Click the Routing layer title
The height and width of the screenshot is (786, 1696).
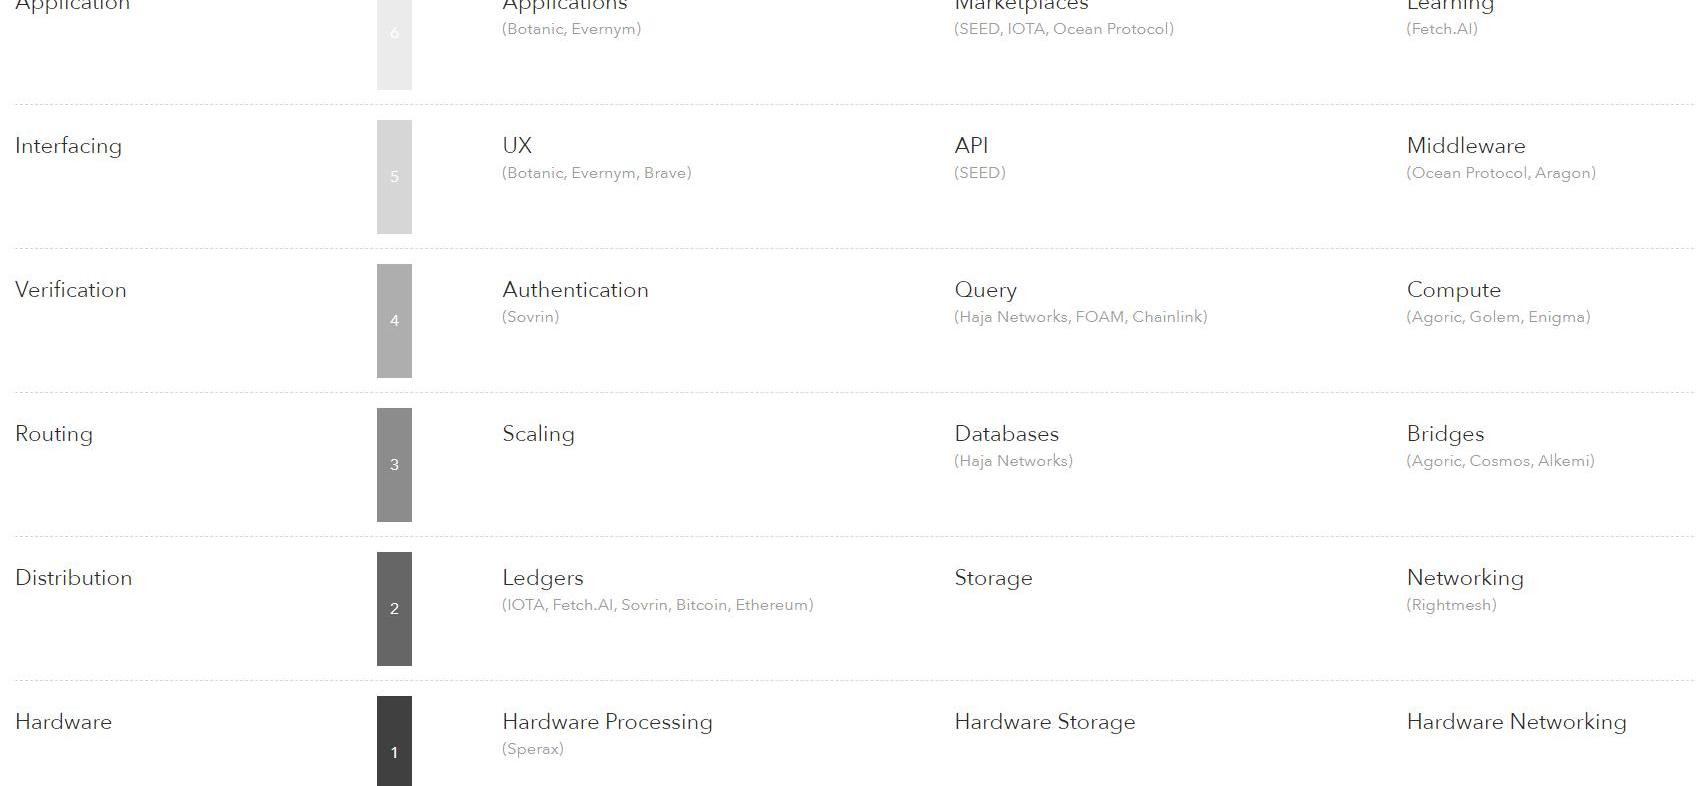pos(54,434)
